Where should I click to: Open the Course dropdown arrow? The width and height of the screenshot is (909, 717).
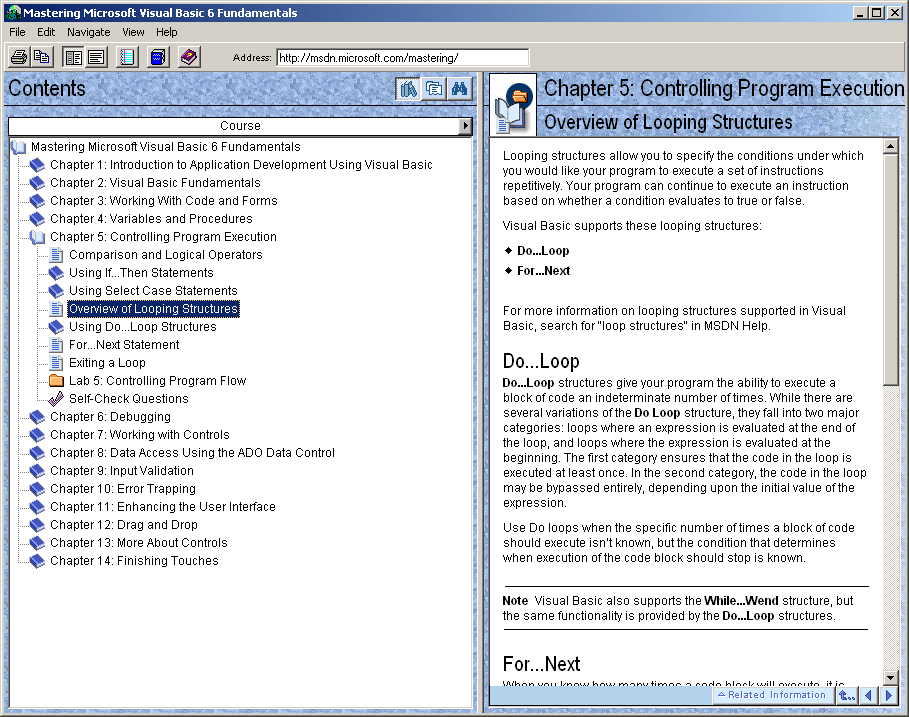[465, 126]
